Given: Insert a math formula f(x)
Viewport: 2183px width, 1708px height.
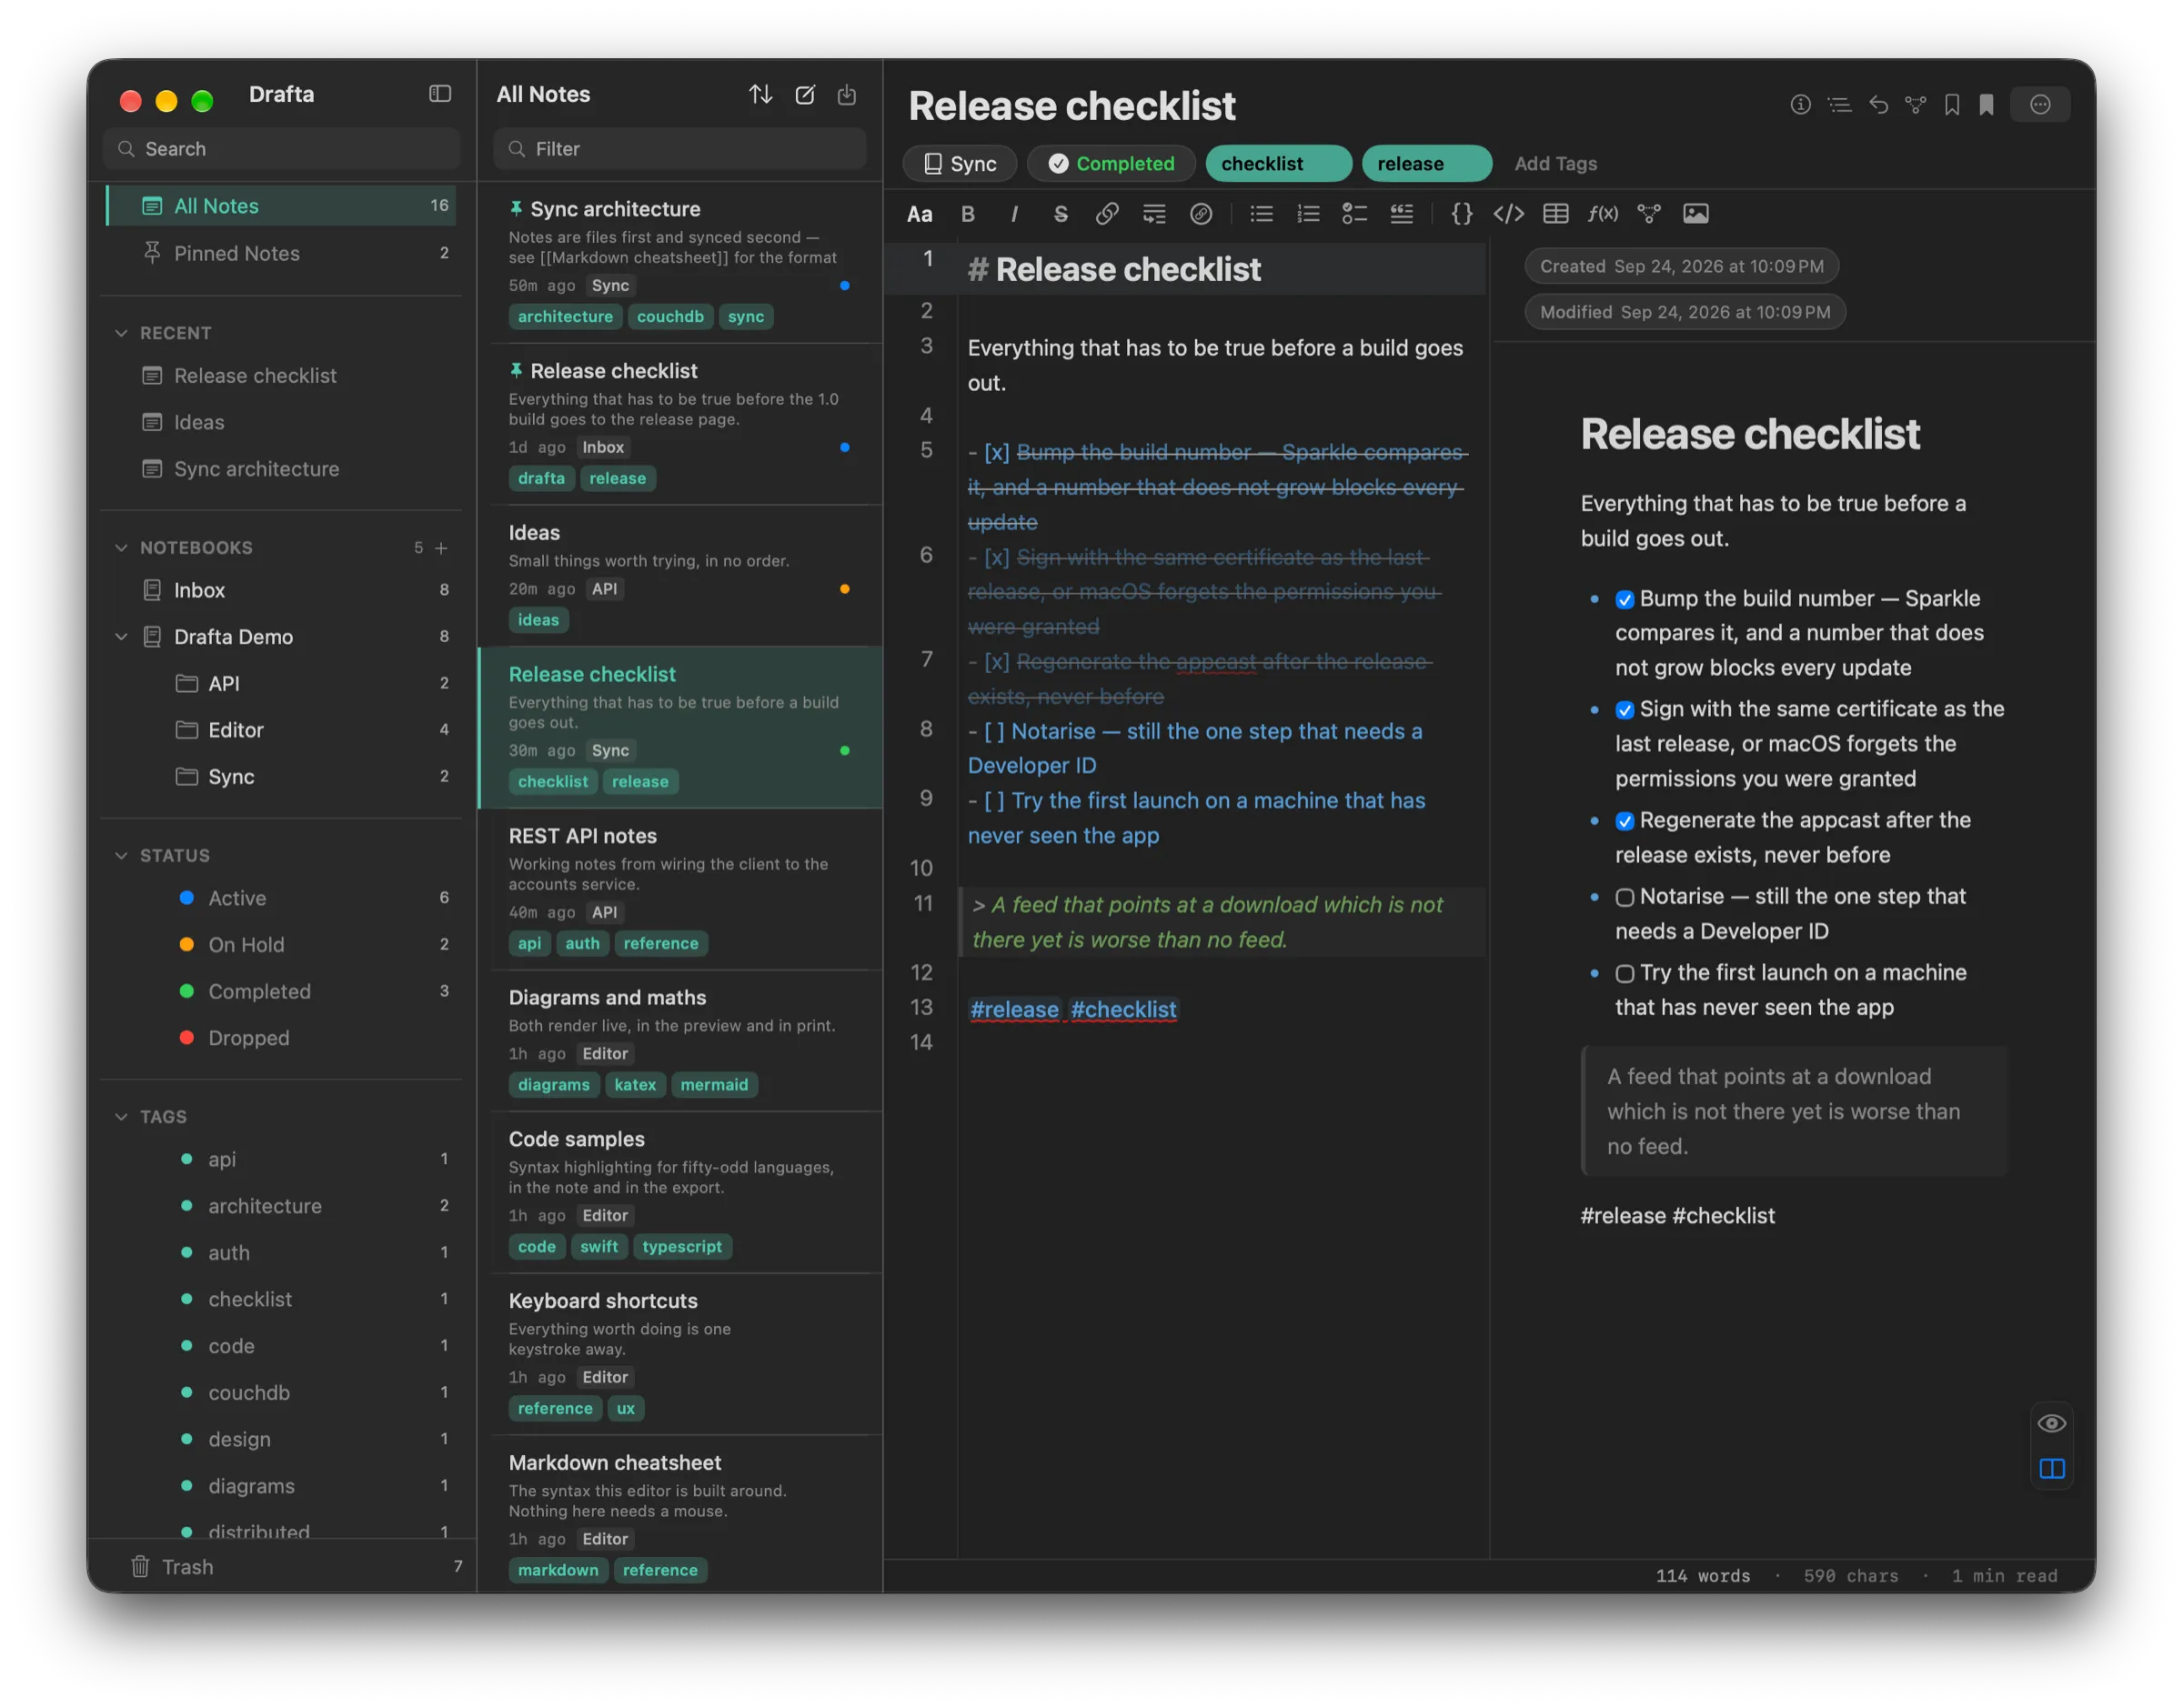Looking at the screenshot, I should pyautogui.click(x=1602, y=214).
